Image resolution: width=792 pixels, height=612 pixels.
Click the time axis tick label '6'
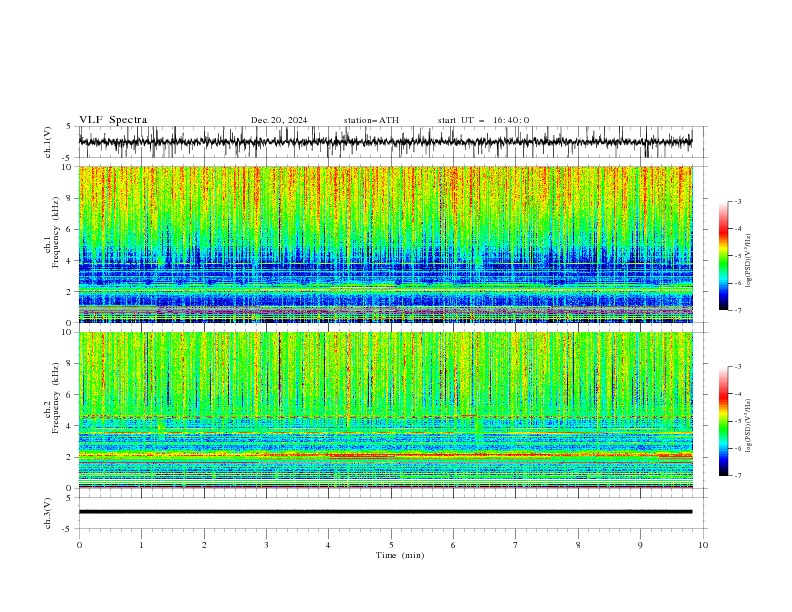click(453, 545)
